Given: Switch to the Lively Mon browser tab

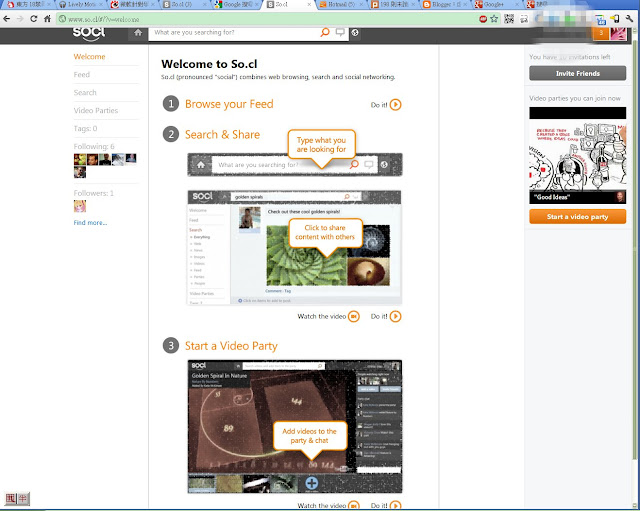Looking at the screenshot, I should point(80,4).
